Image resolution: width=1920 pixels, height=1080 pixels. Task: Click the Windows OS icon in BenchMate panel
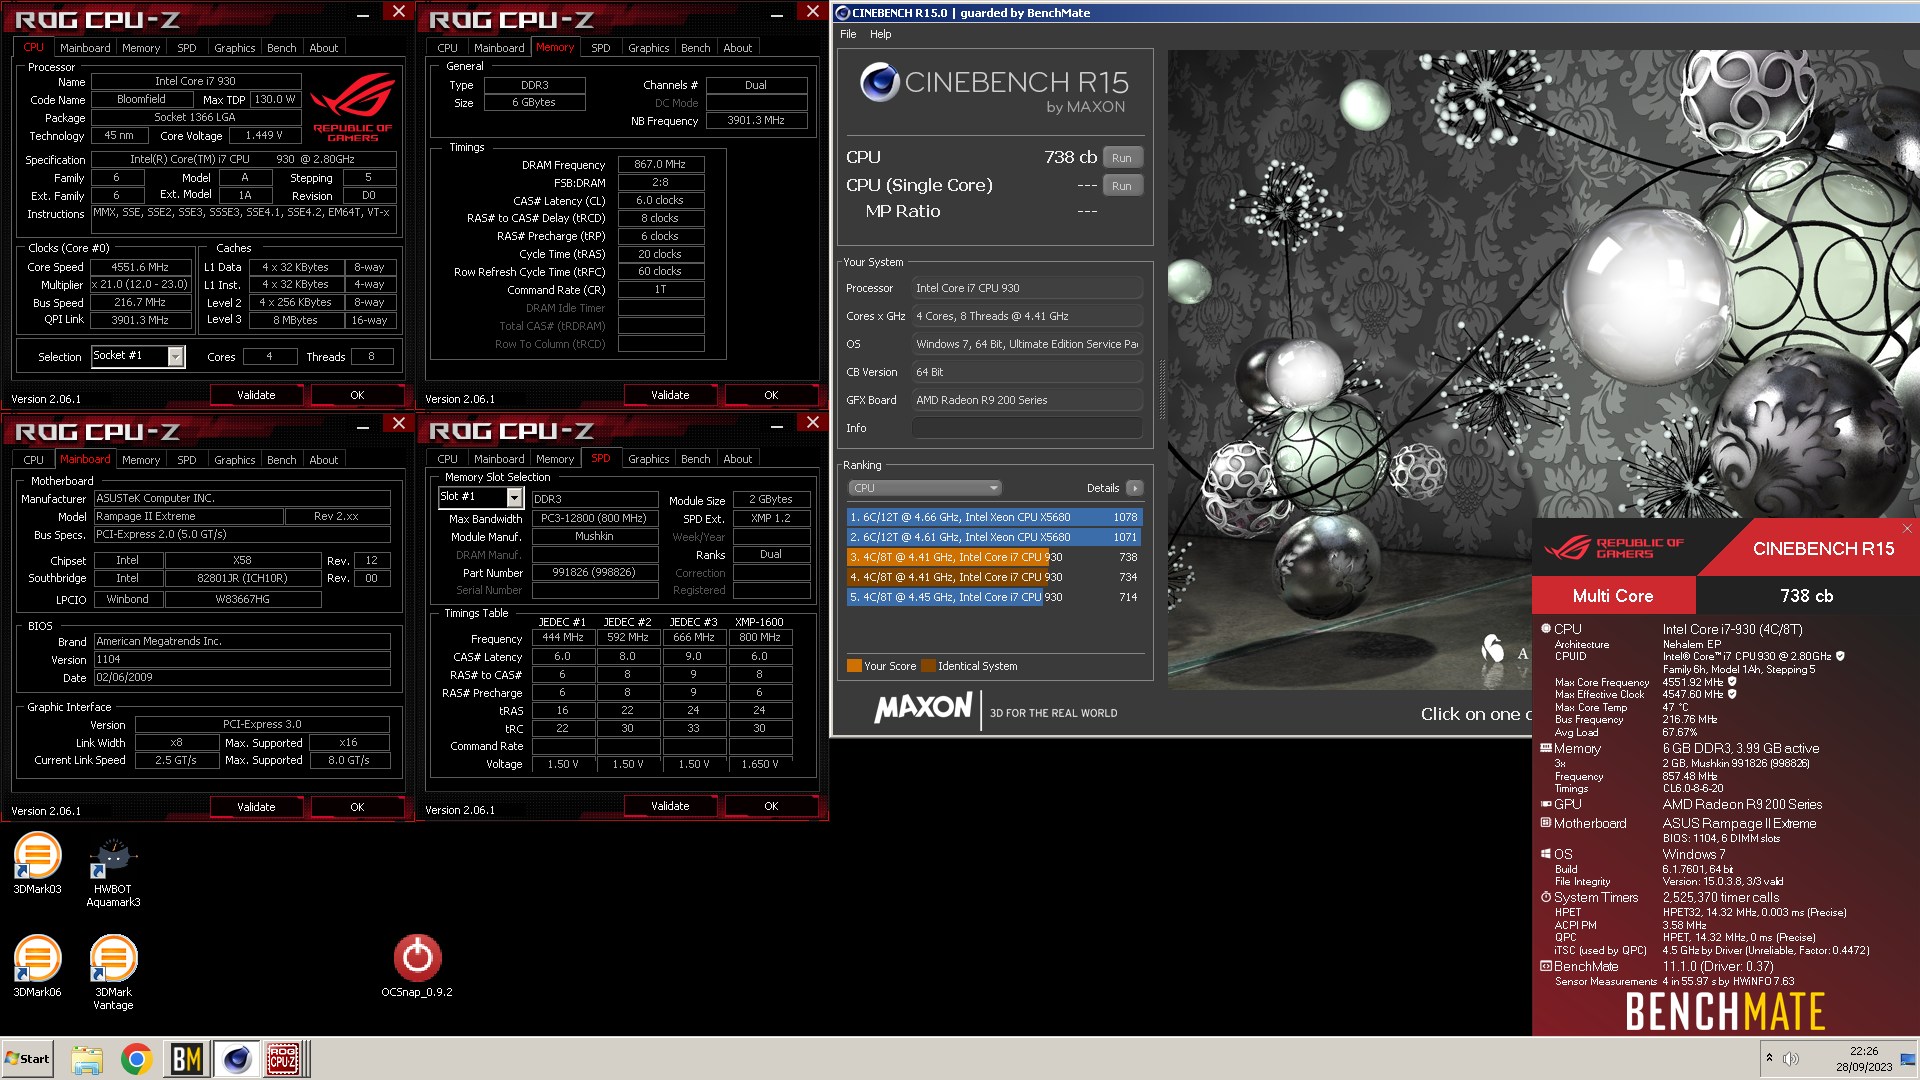1546,854
